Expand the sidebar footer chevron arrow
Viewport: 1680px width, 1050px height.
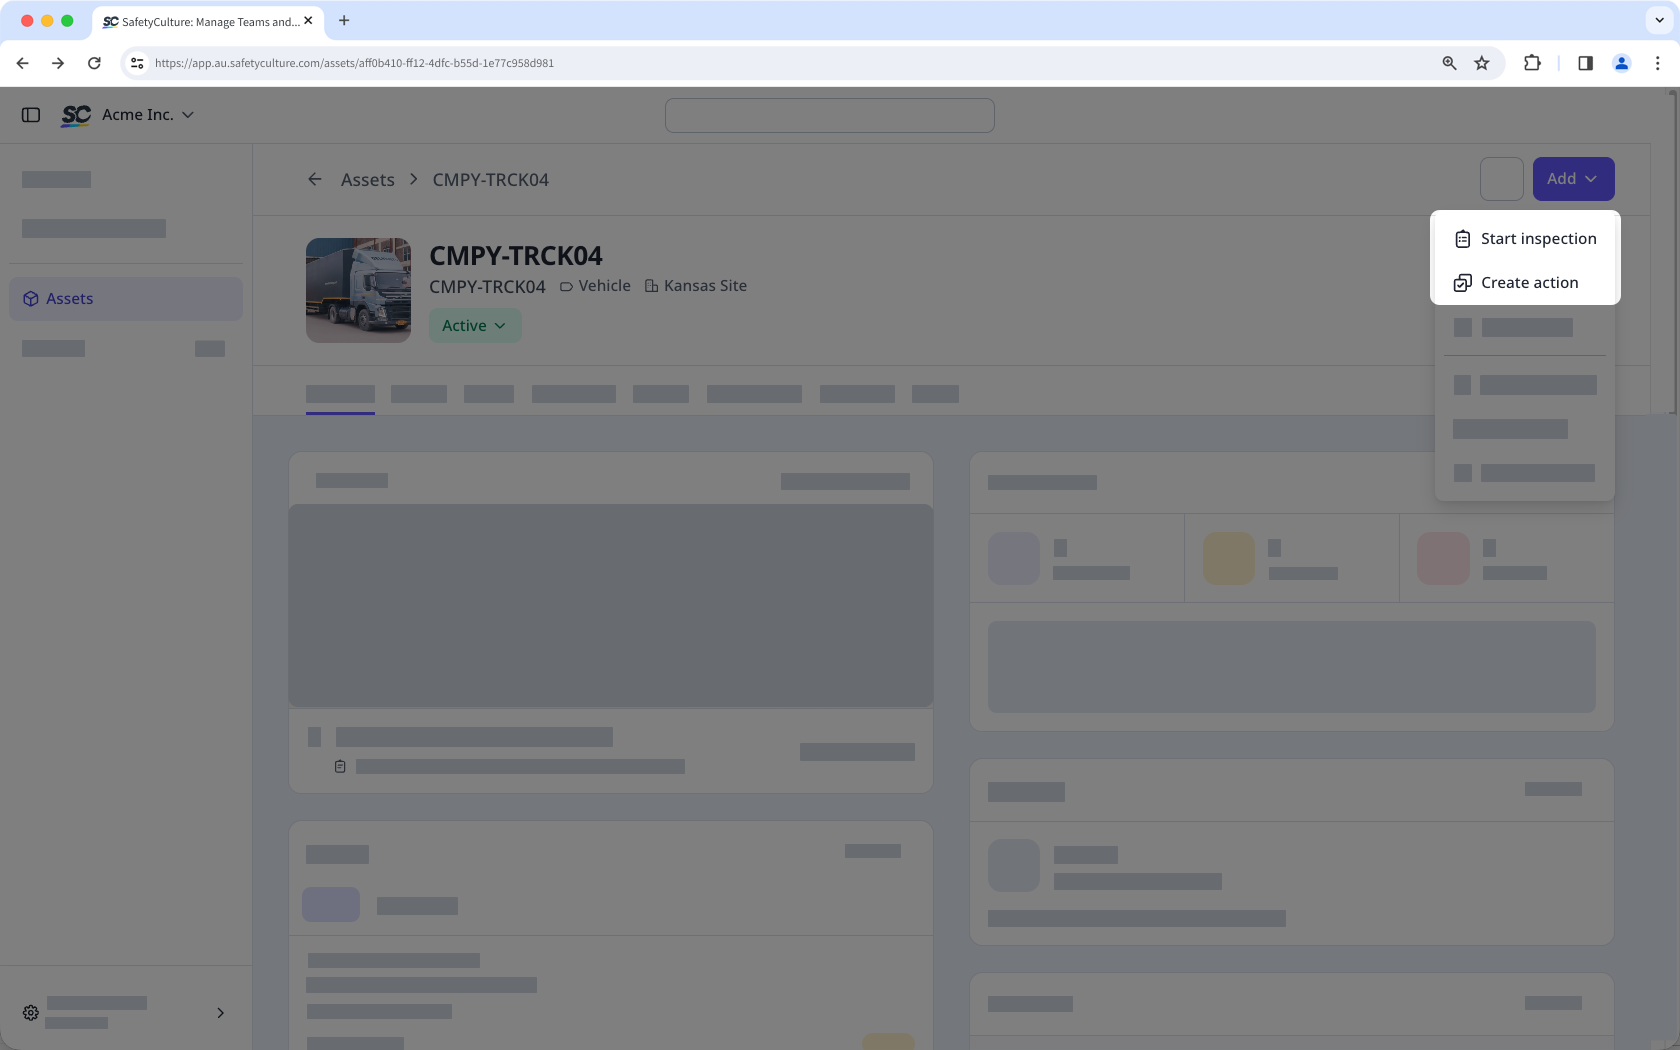tap(220, 1013)
